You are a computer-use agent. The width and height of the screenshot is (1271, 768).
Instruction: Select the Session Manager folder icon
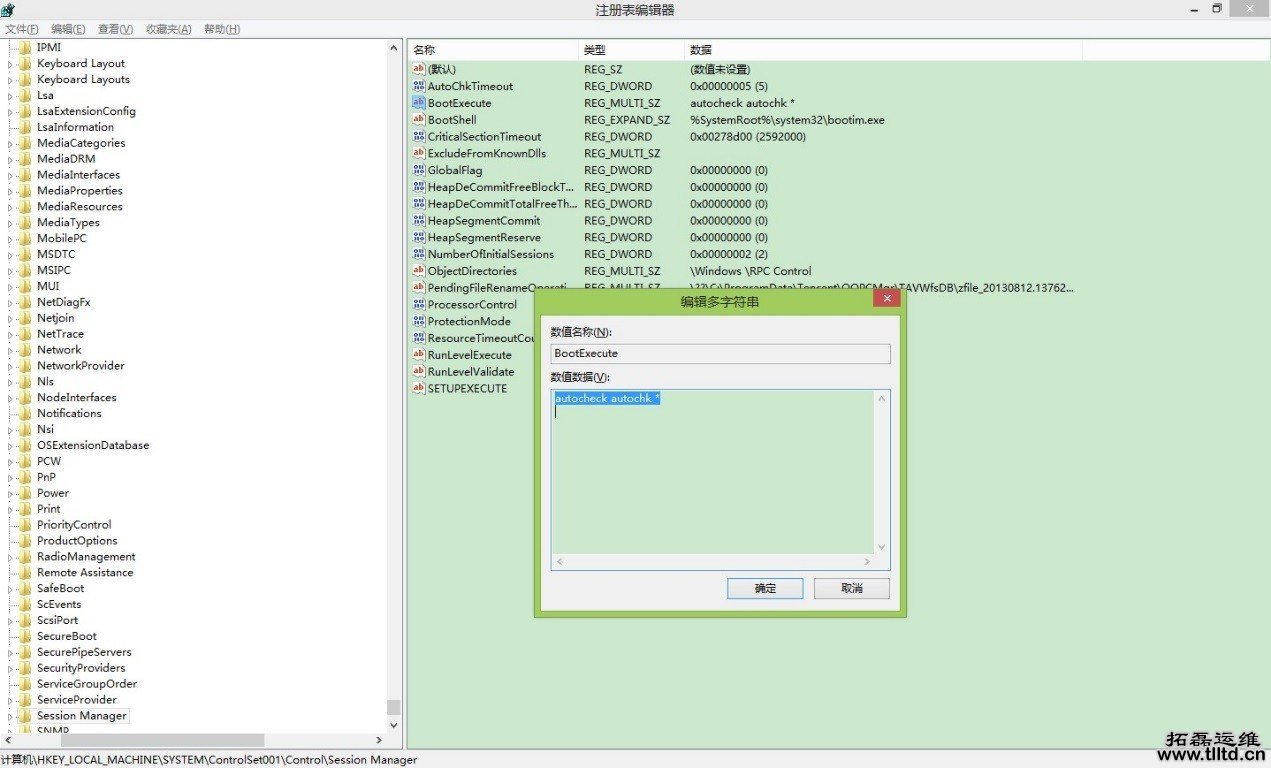tap(25, 716)
